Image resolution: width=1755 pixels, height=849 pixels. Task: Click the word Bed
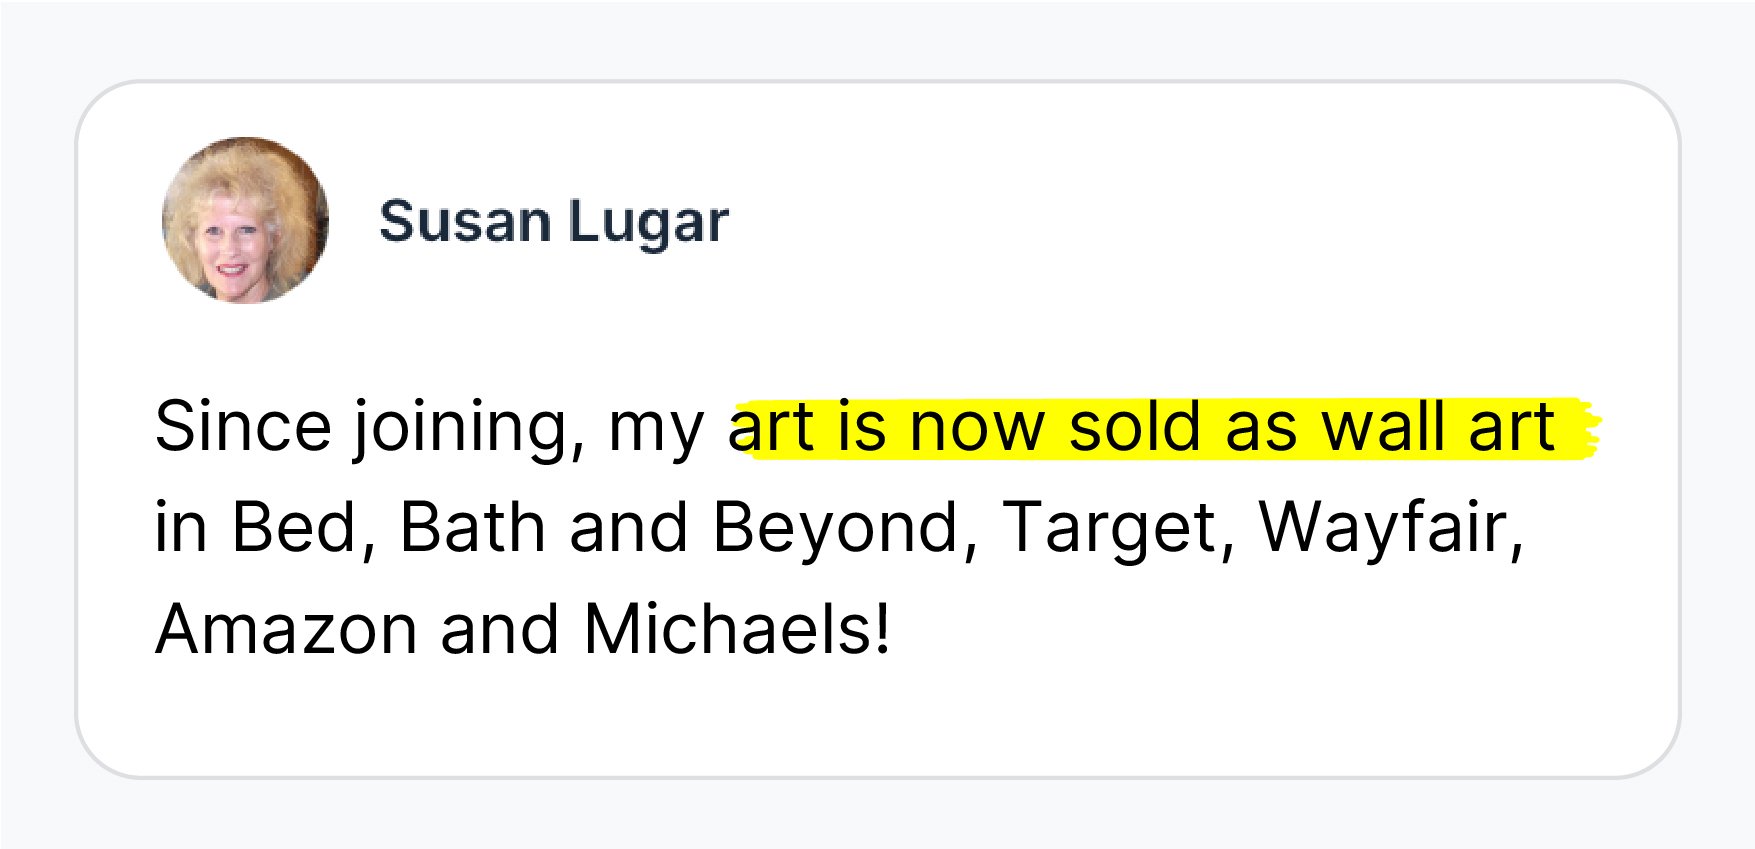tap(294, 527)
